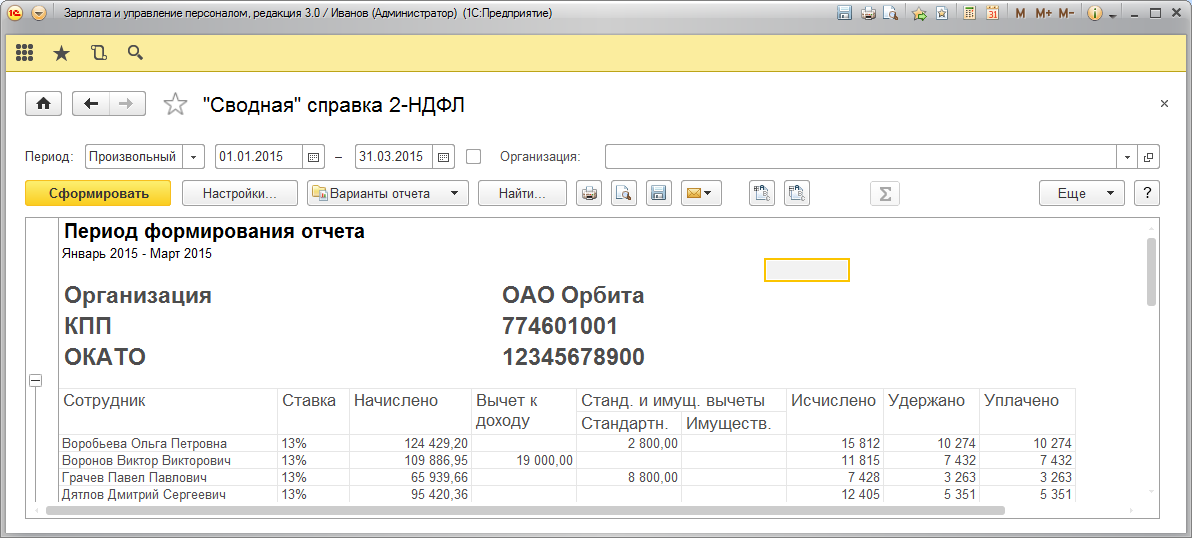Open the Организация dropdown list
1192x538 pixels.
(1127, 157)
